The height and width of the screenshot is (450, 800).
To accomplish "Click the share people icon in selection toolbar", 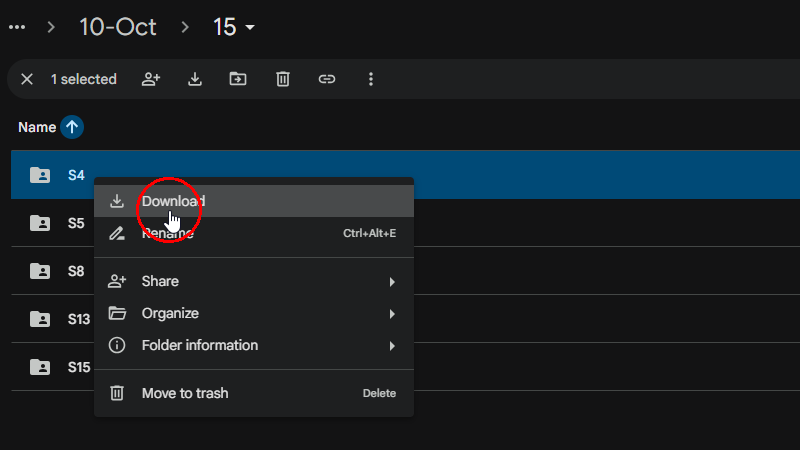I will (151, 79).
